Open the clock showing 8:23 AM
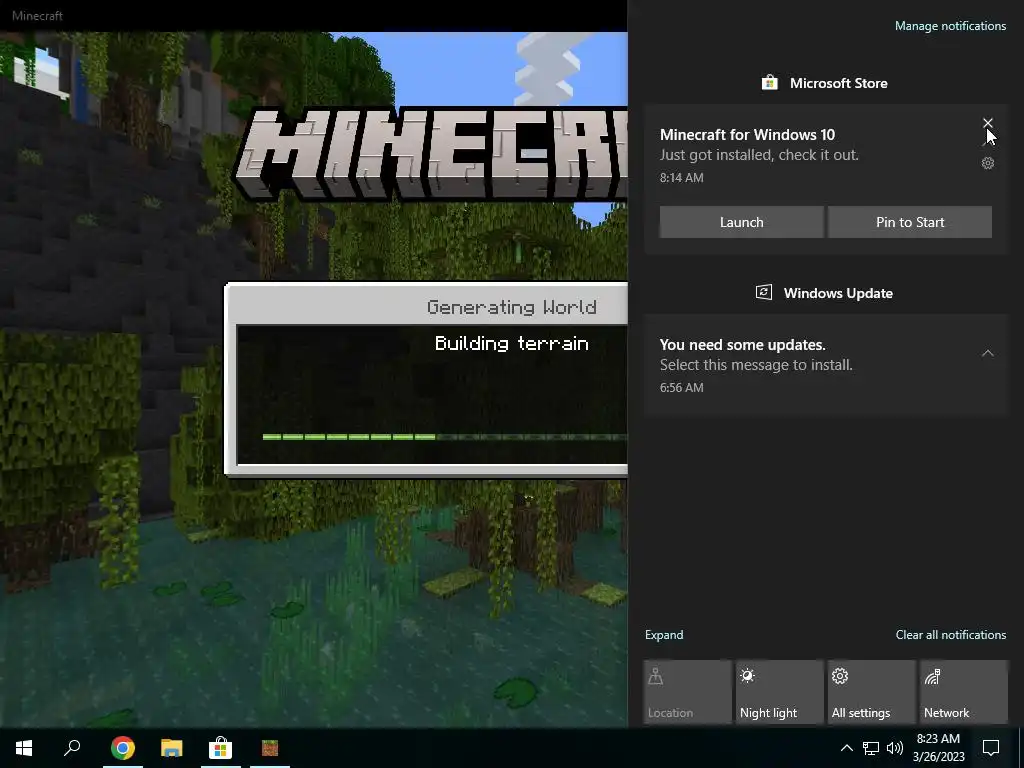 coord(938,748)
